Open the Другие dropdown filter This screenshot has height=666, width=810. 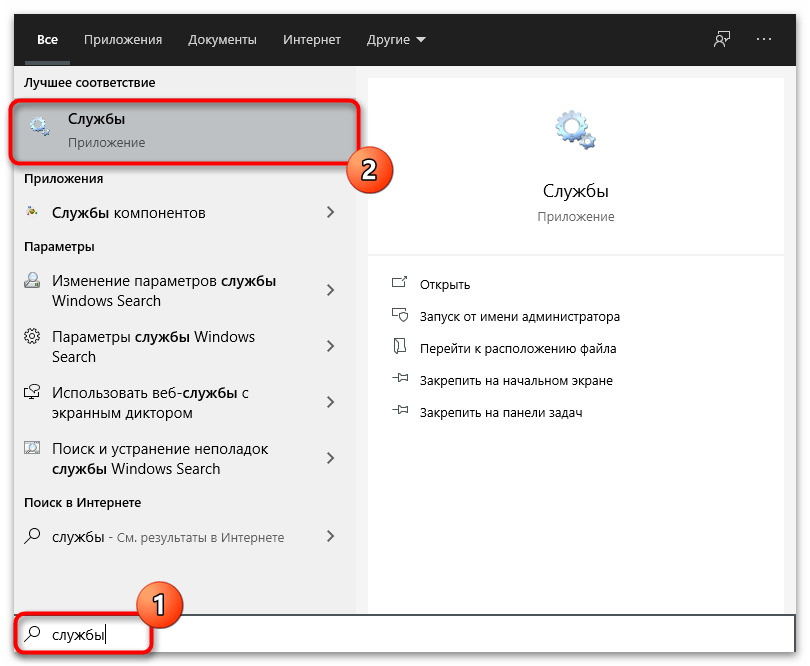(395, 40)
